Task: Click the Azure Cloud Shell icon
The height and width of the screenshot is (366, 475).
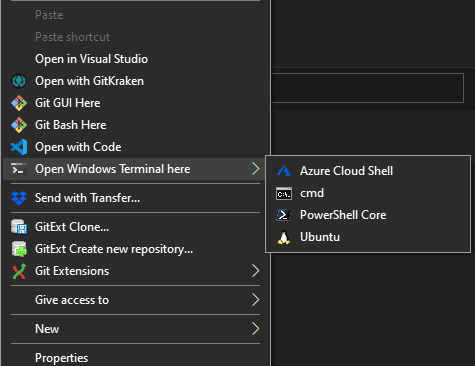Action: coord(284,171)
